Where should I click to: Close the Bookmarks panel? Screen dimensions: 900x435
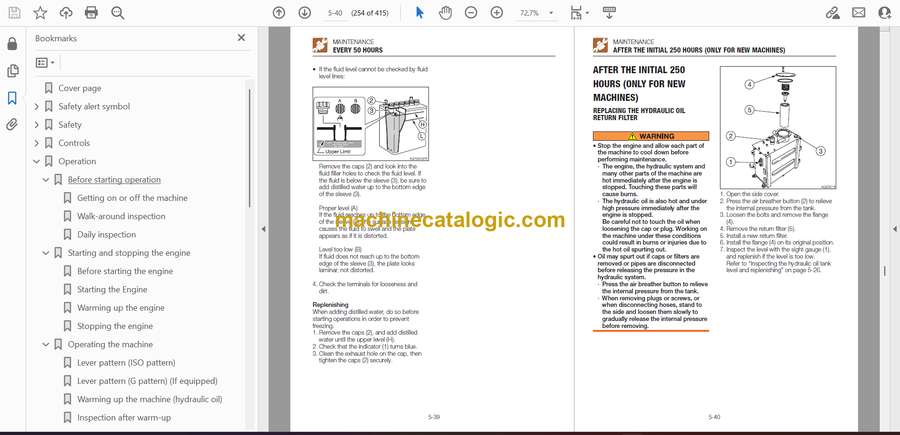click(x=241, y=38)
